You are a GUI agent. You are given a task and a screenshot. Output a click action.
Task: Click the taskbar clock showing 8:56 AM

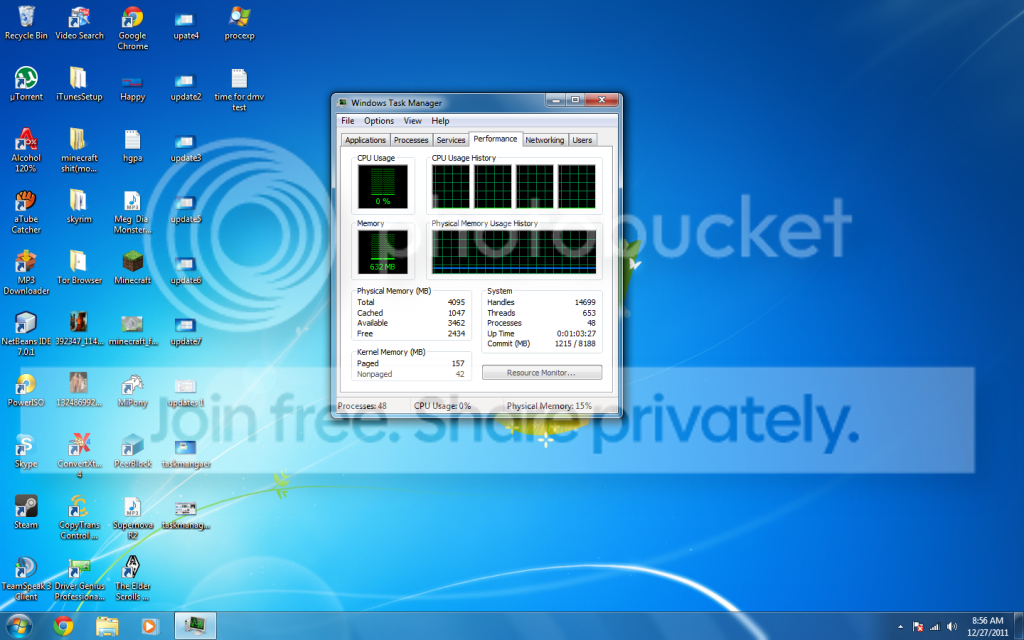tap(987, 626)
